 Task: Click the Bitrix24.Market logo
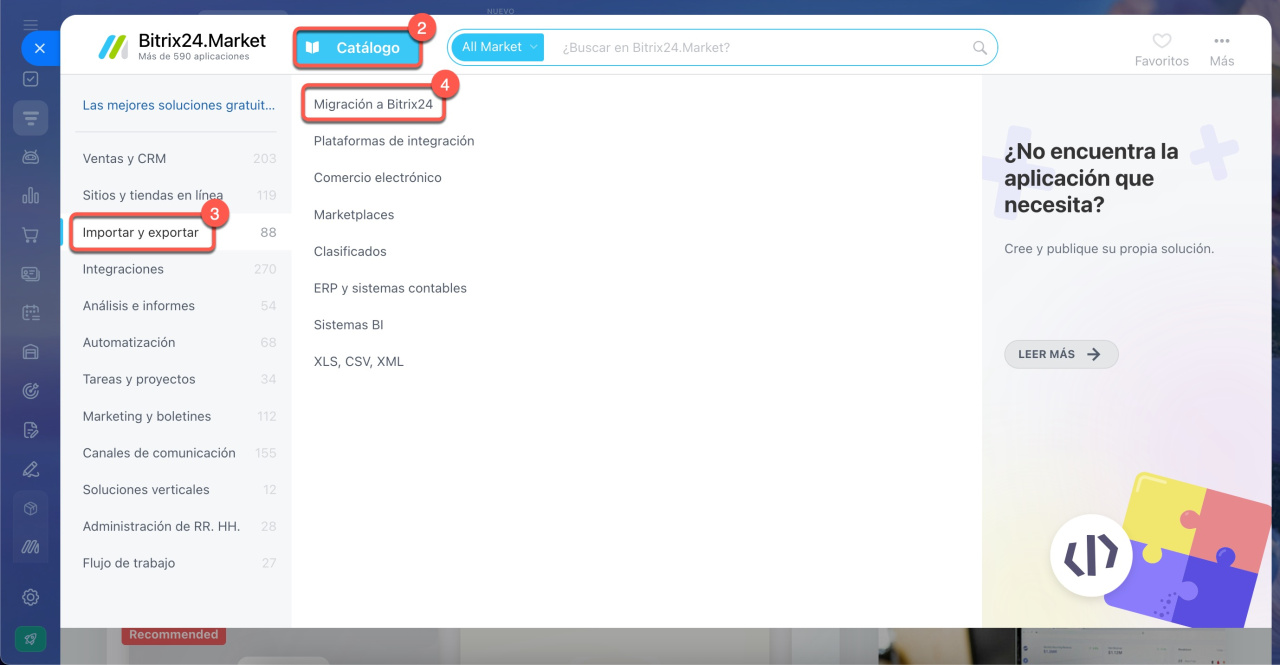[182, 46]
